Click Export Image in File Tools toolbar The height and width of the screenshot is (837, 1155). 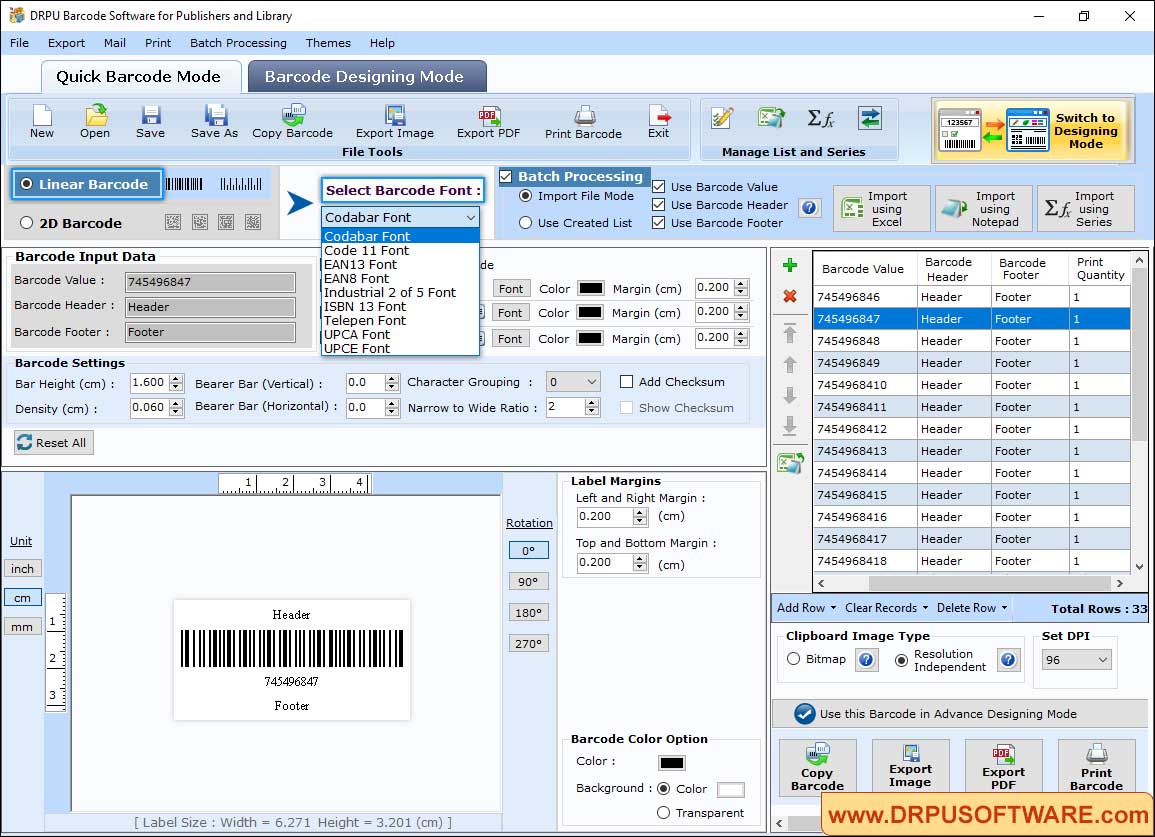(x=395, y=122)
